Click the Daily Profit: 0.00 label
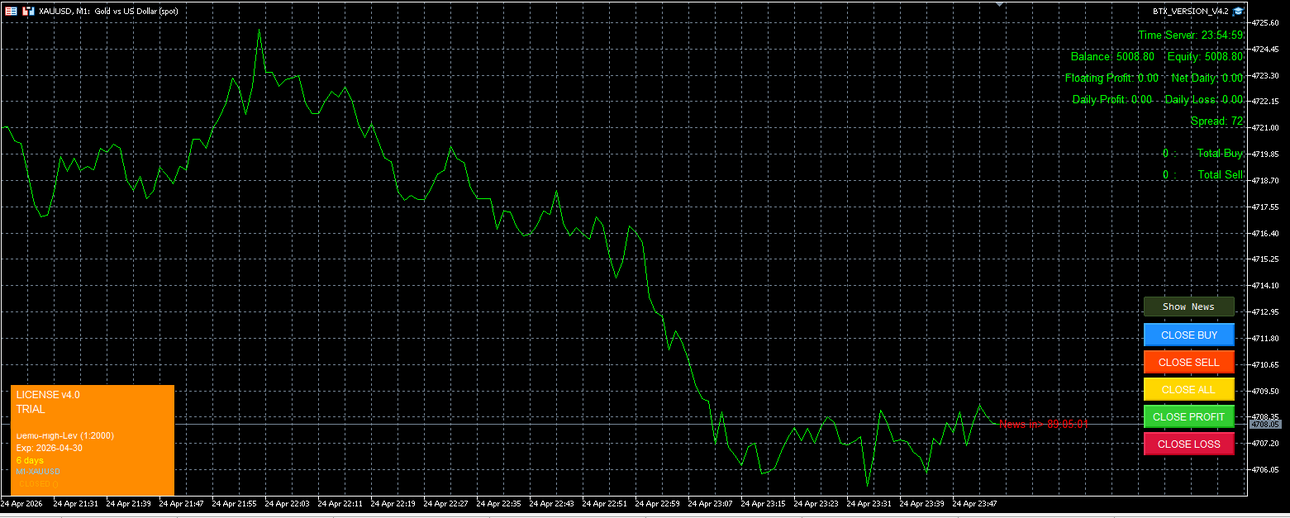Image resolution: width=1290 pixels, height=518 pixels. coord(1112,100)
